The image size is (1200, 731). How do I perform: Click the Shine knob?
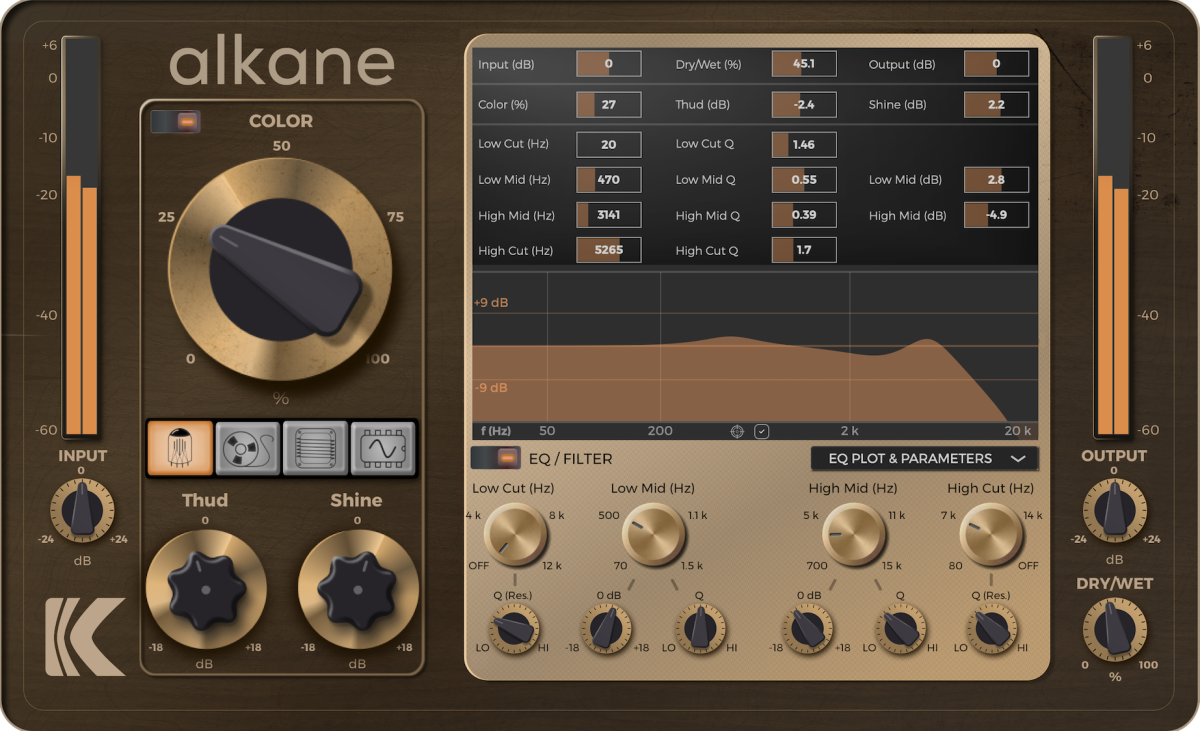pyautogui.click(x=358, y=590)
